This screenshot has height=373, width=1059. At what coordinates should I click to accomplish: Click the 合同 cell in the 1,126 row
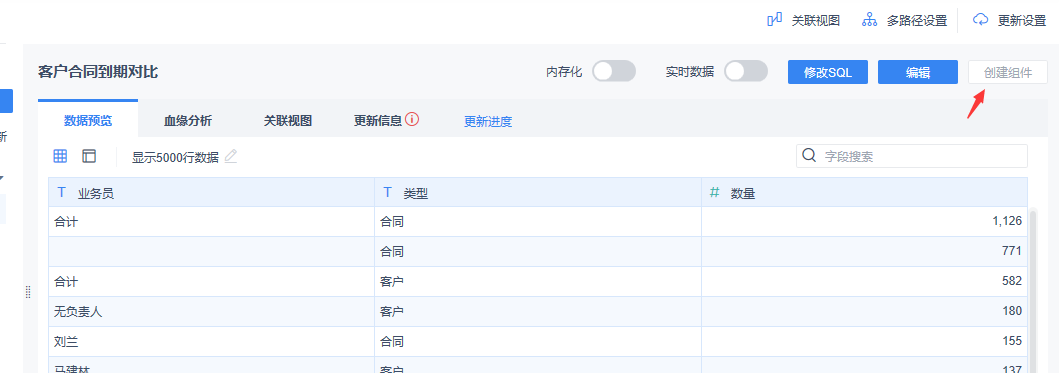tap(538, 221)
